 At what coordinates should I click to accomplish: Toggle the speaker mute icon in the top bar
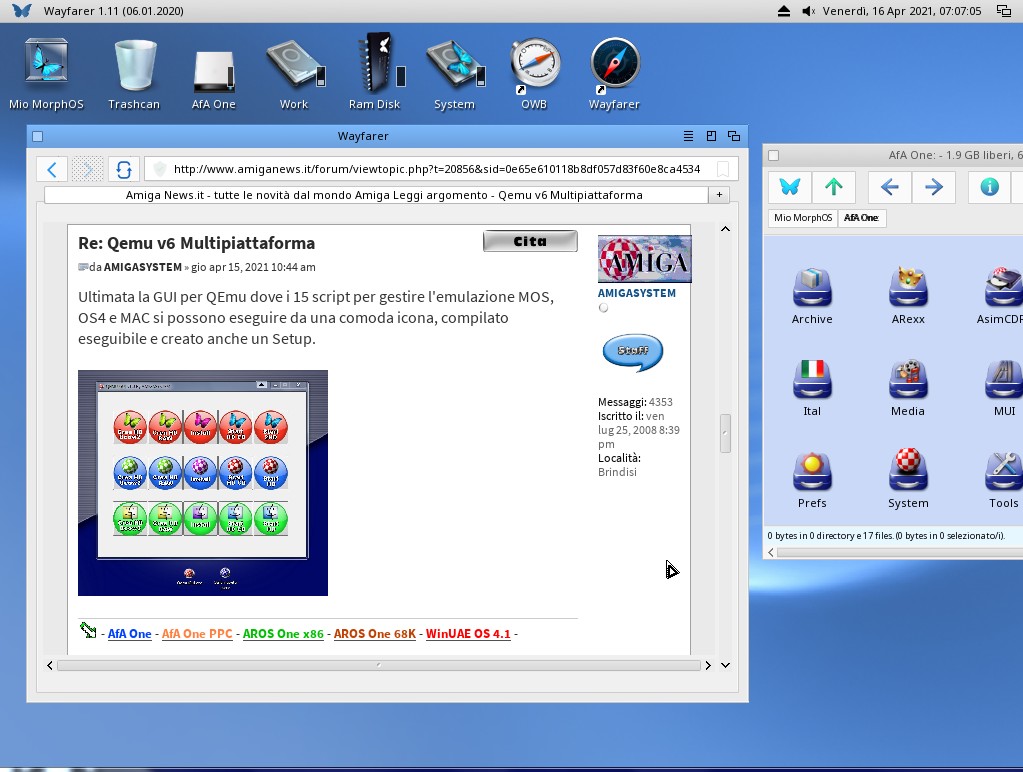(810, 11)
